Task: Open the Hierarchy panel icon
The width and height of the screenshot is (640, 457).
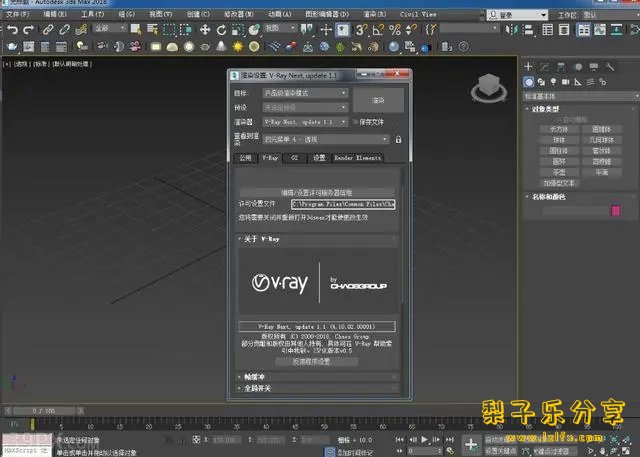Action: pos(561,67)
